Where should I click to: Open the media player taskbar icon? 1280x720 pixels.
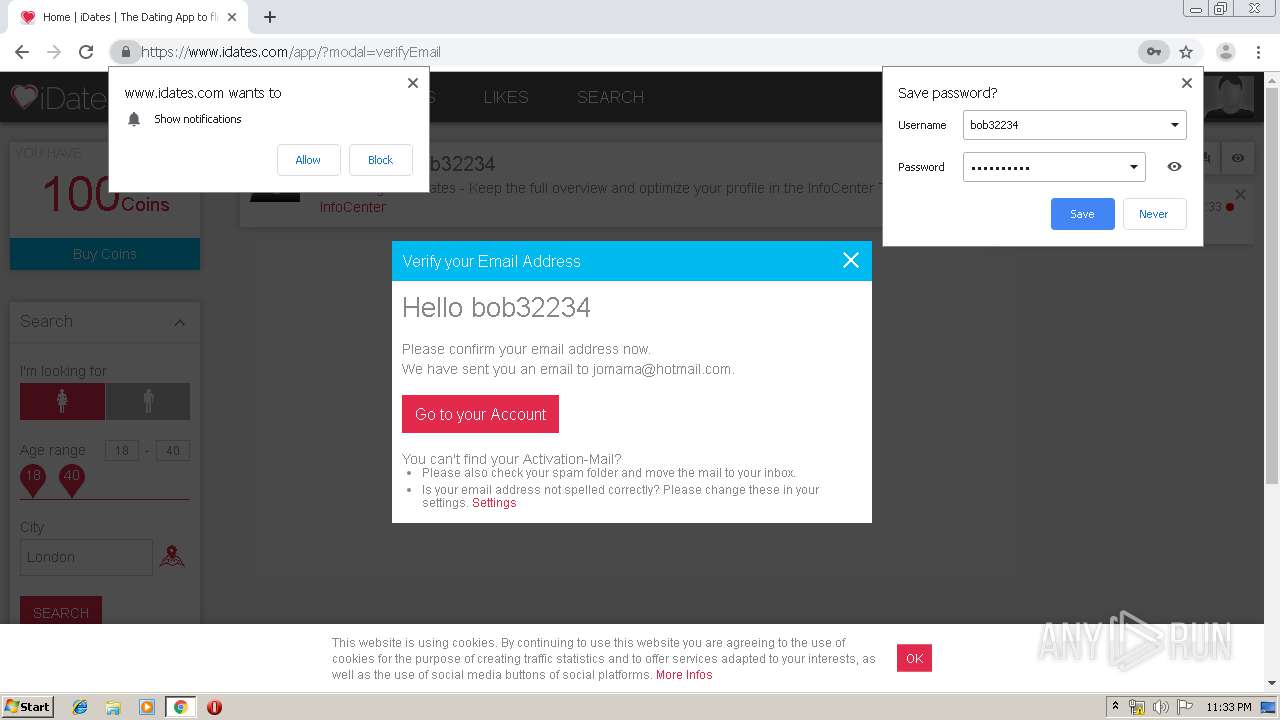(146, 707)
